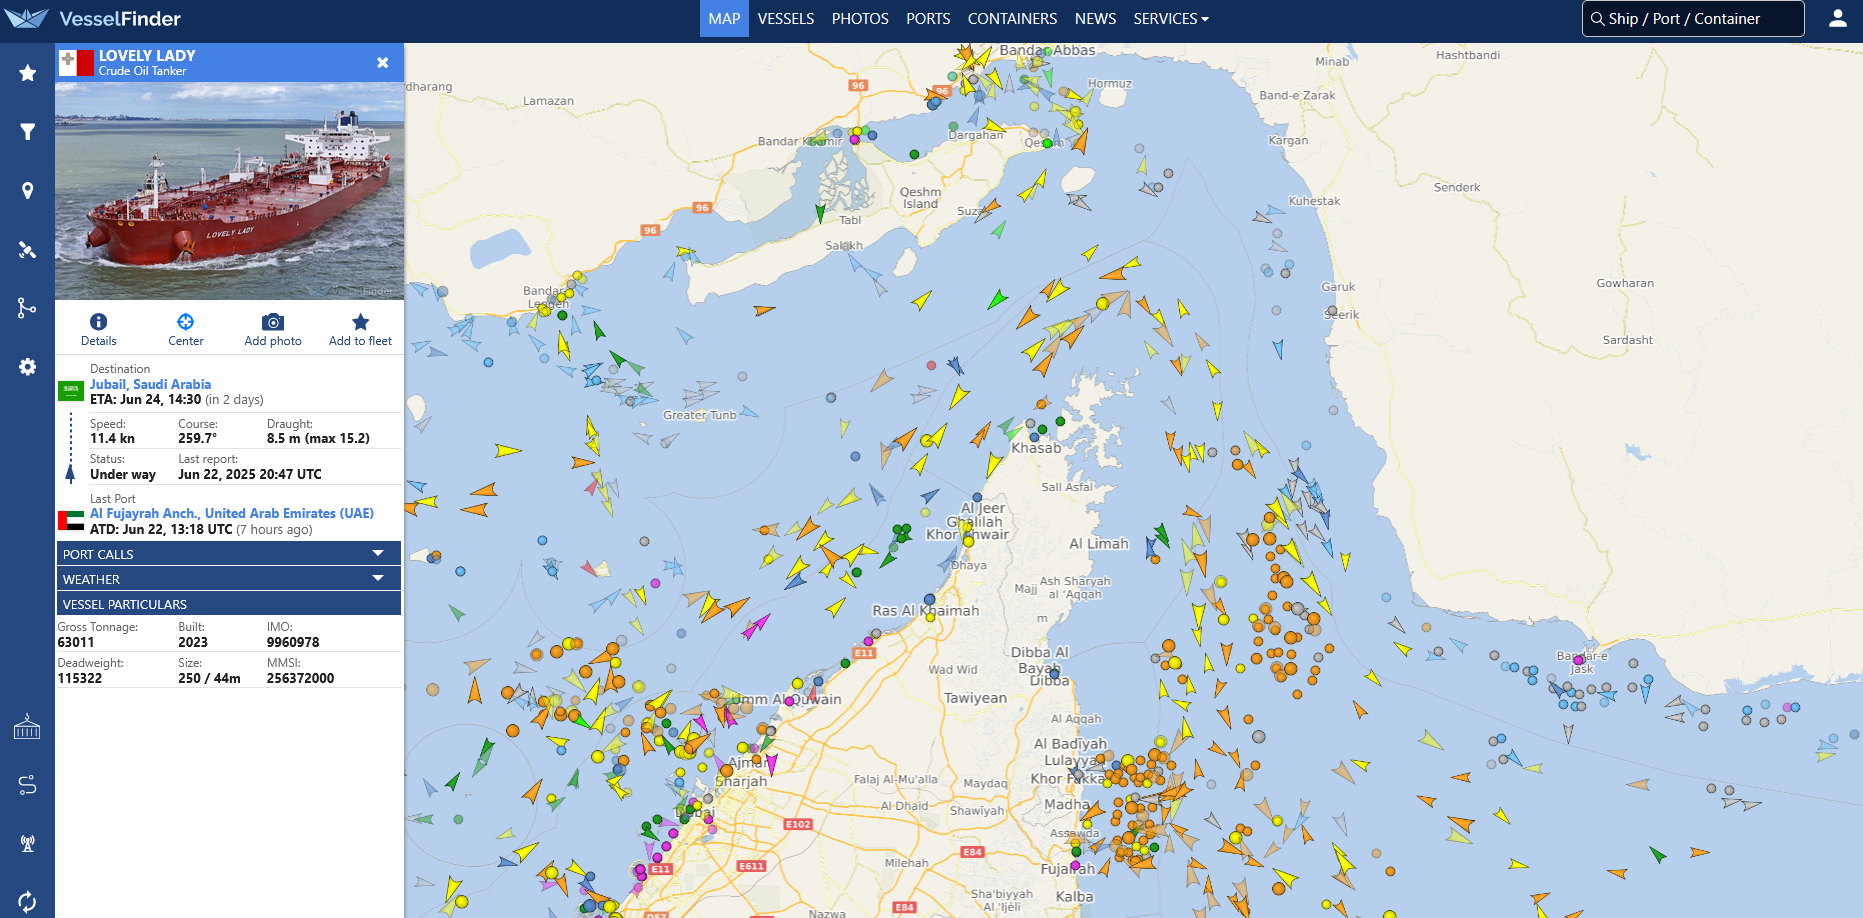Click the Lamazan map label
Image resolution: width=1863 pixels, height=918 pixels.
tap(548, 101)
